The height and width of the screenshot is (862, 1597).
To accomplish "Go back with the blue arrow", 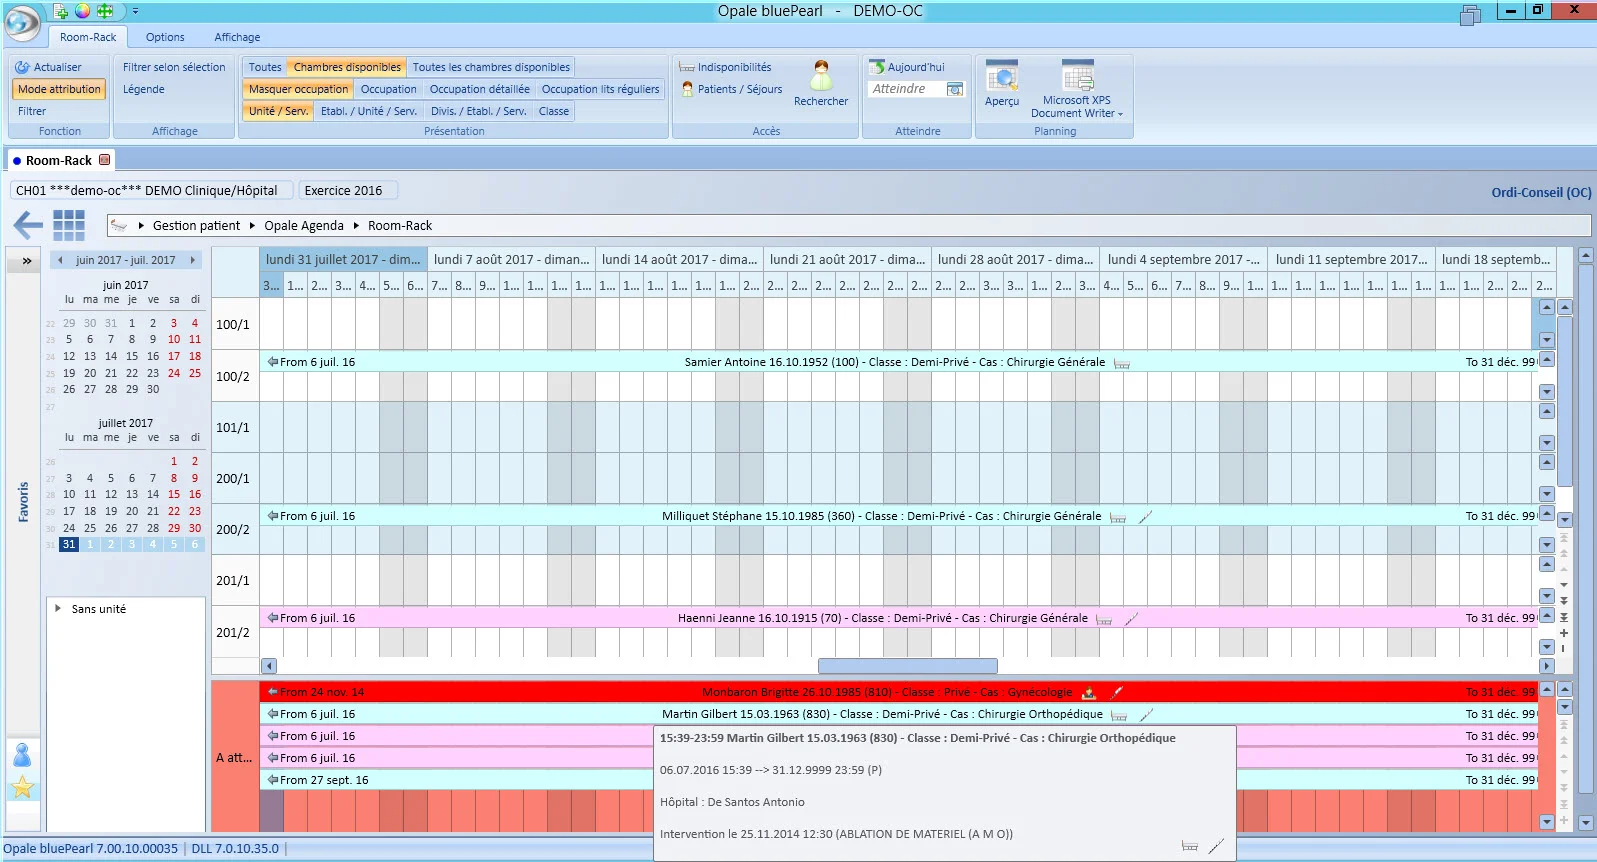I will 28,225.
